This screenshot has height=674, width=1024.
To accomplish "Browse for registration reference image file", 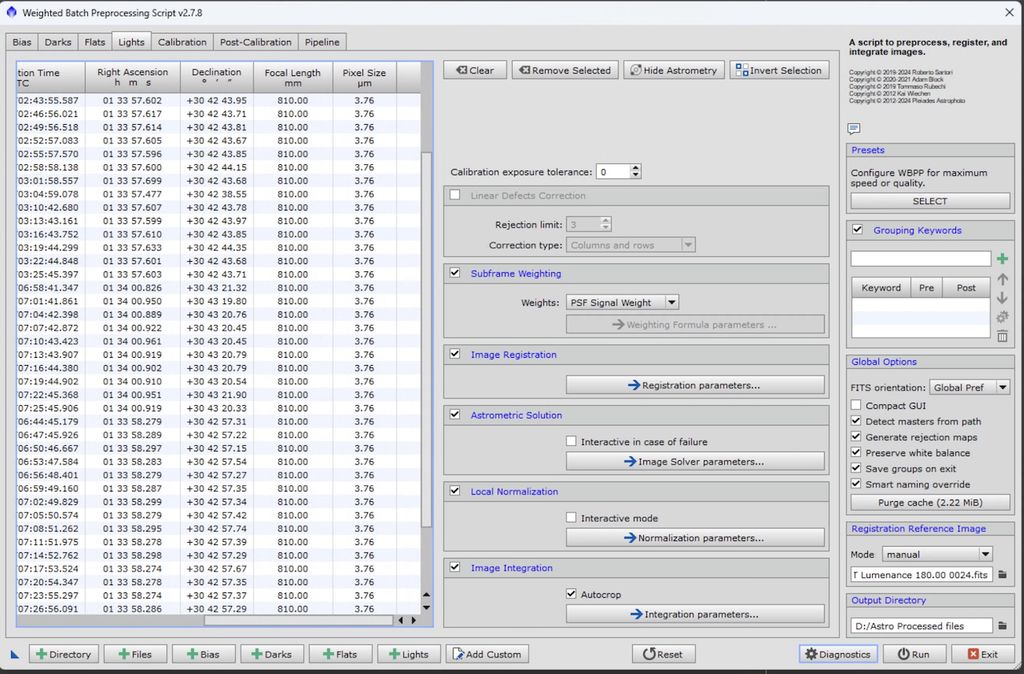I will point(1002,575).
